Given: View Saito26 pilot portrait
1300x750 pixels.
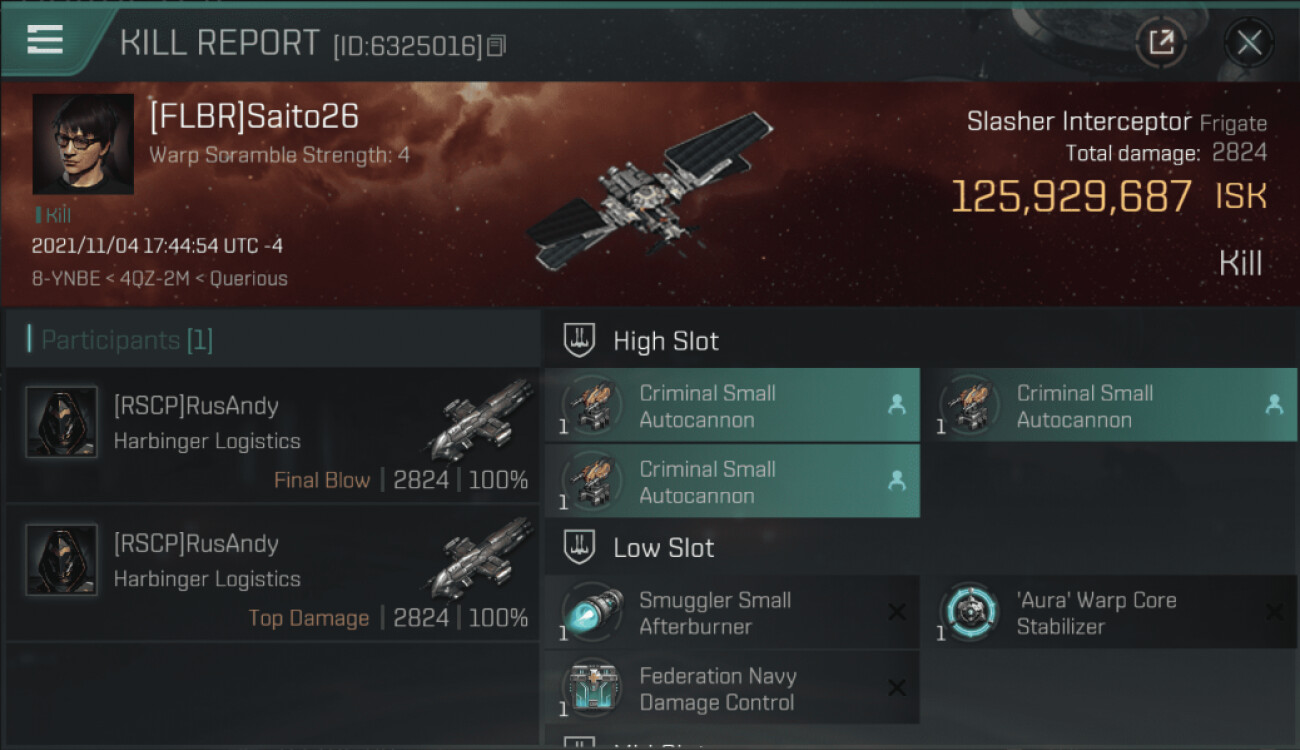Looking at the screenshot, I should 83,144.
